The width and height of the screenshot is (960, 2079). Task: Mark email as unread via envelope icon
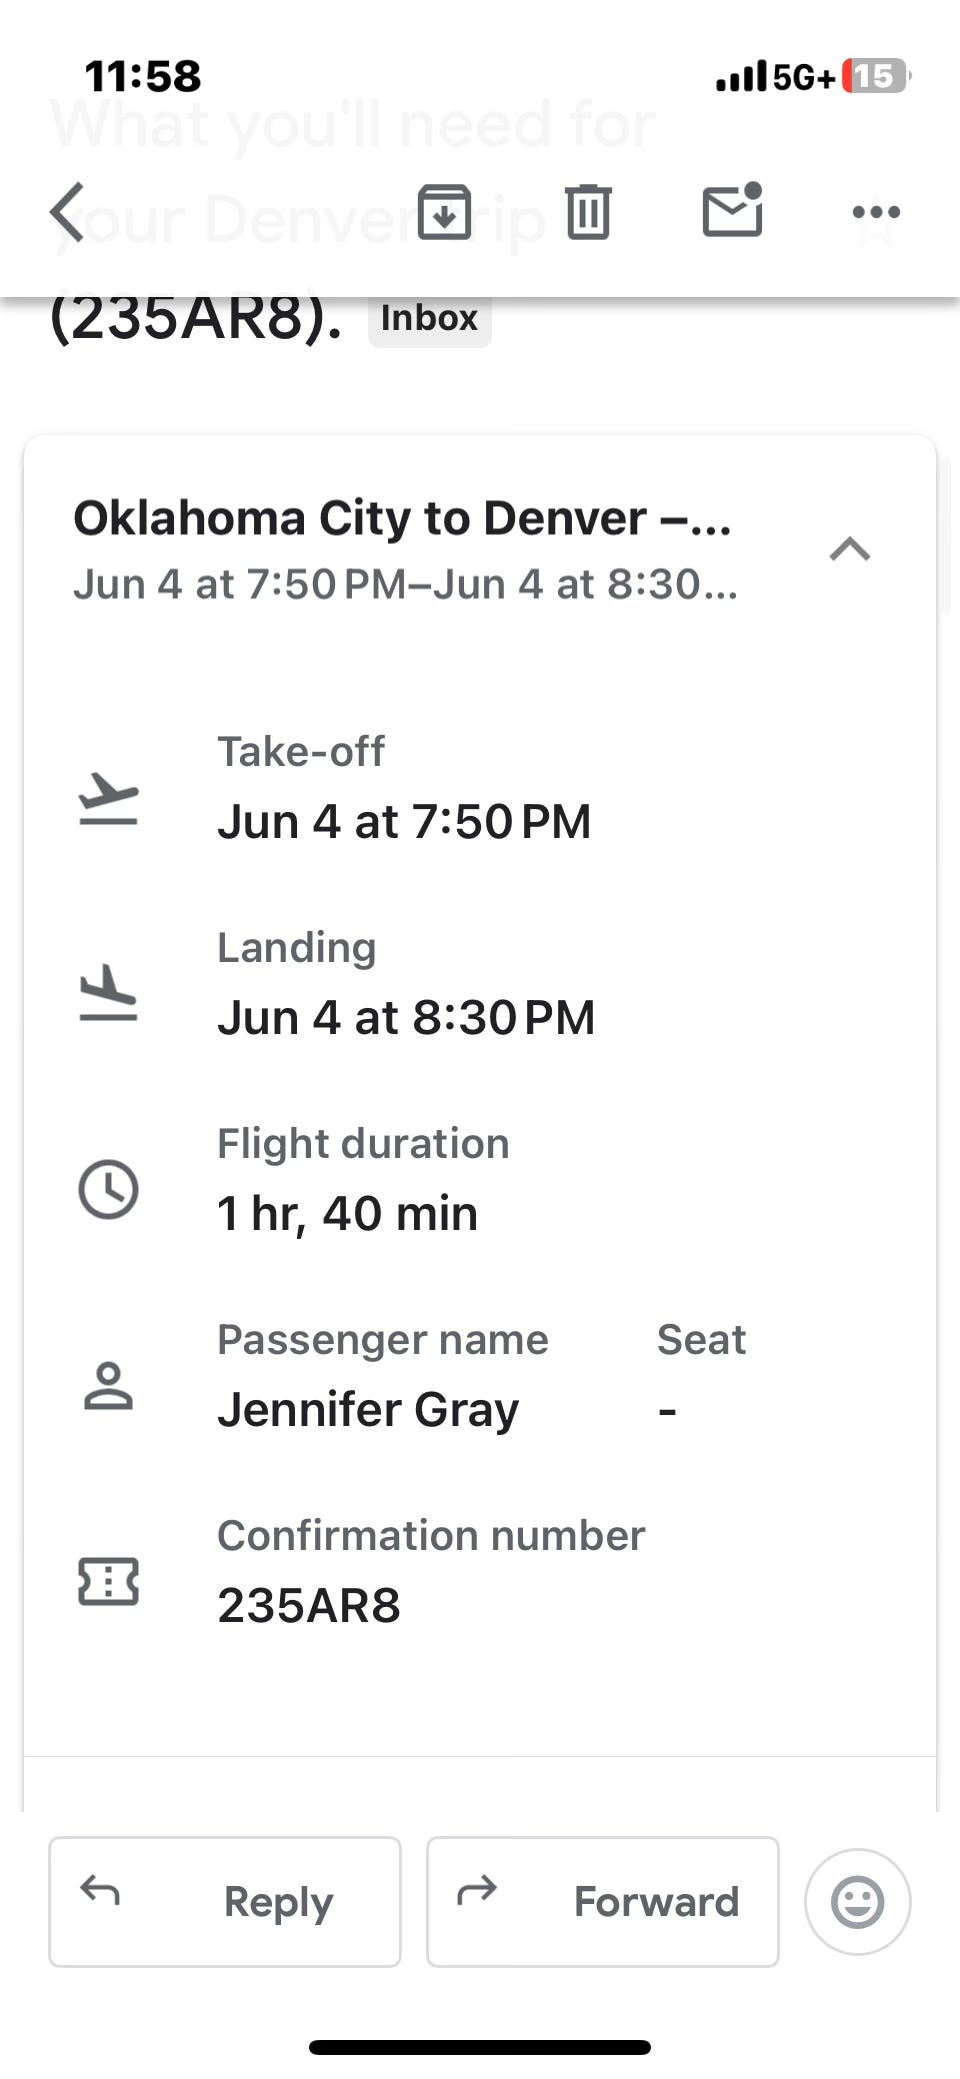(x=732, y=210)
